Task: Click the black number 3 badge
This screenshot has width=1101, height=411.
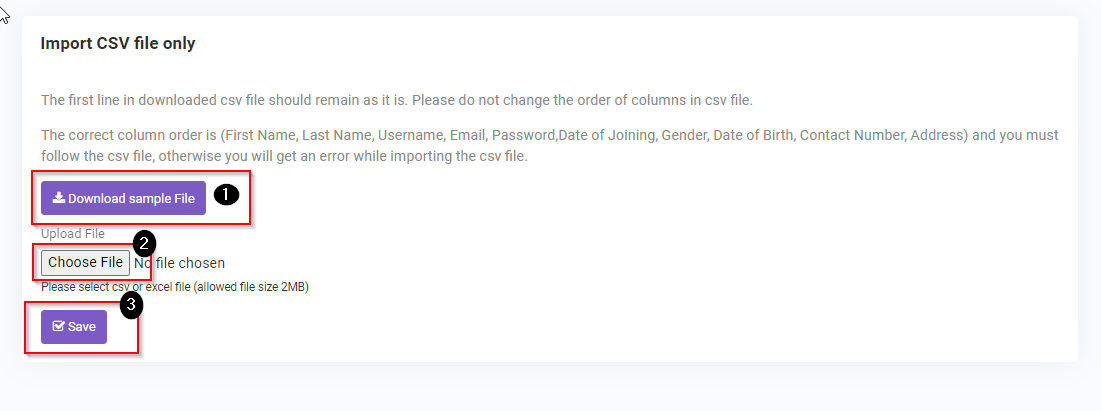Action: 131,304
